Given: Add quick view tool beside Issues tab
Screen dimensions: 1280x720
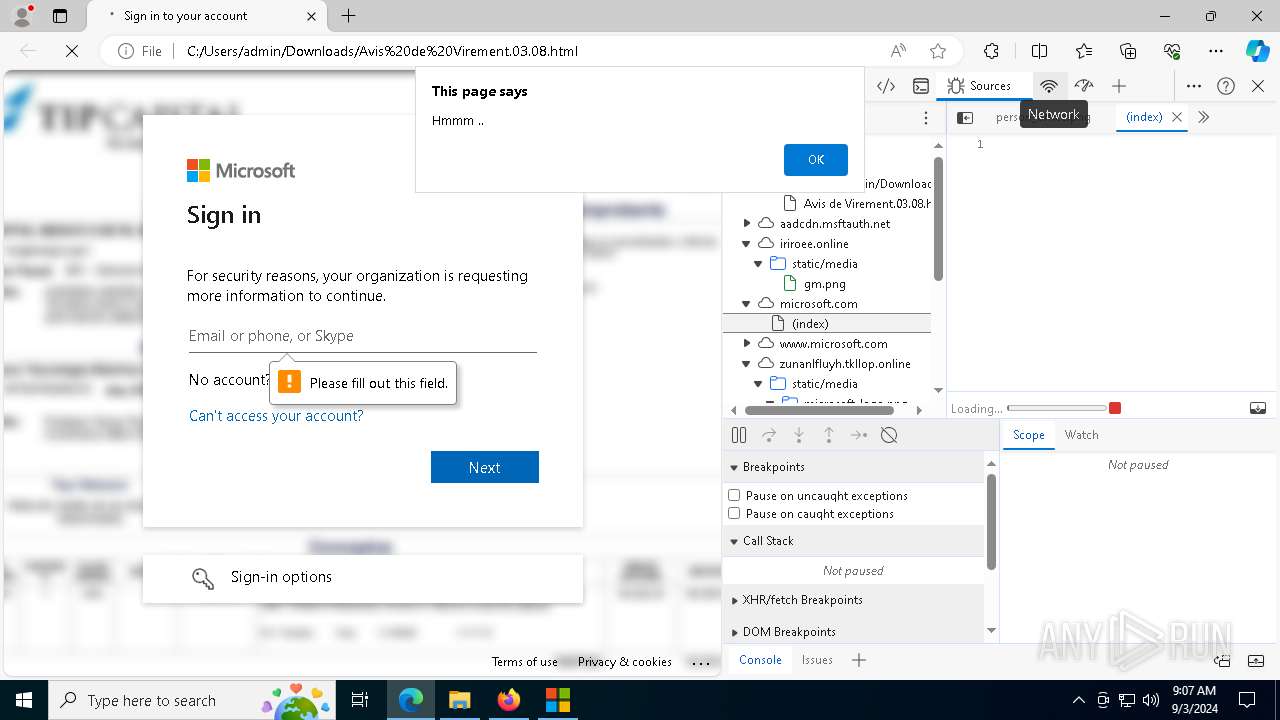Looking at the screenshot, I should click(x=858, y=660).
